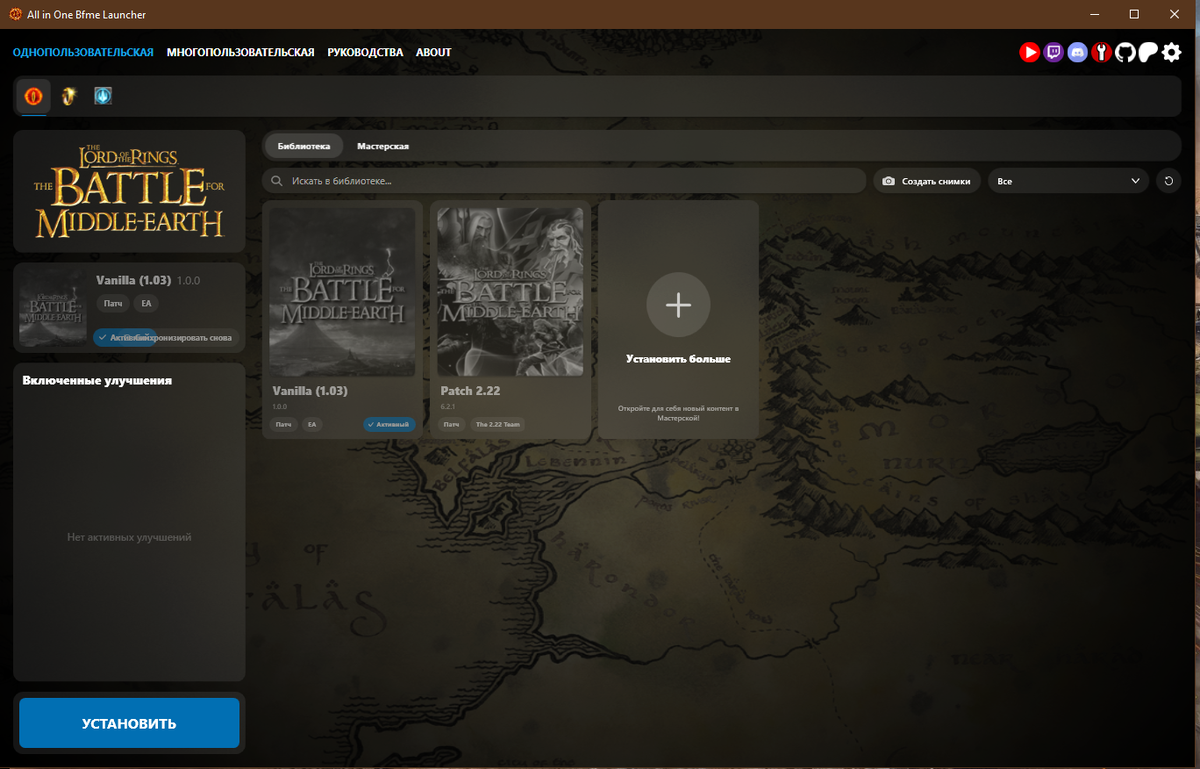The height and width of the screenshot is (769, 1200).
Task: Switch to ОДНОПОЛЬЗОВАТЕЛЬСКАЯ tab
Action: coord(83,52)
